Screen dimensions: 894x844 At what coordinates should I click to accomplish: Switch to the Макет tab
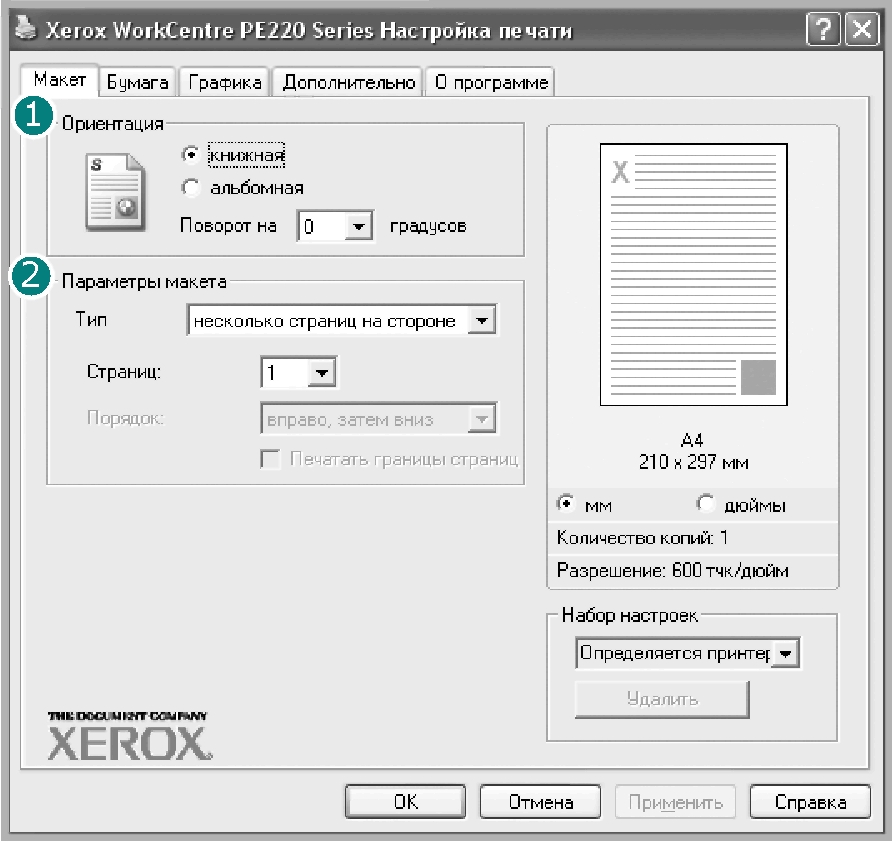click(x=59, y=80)
